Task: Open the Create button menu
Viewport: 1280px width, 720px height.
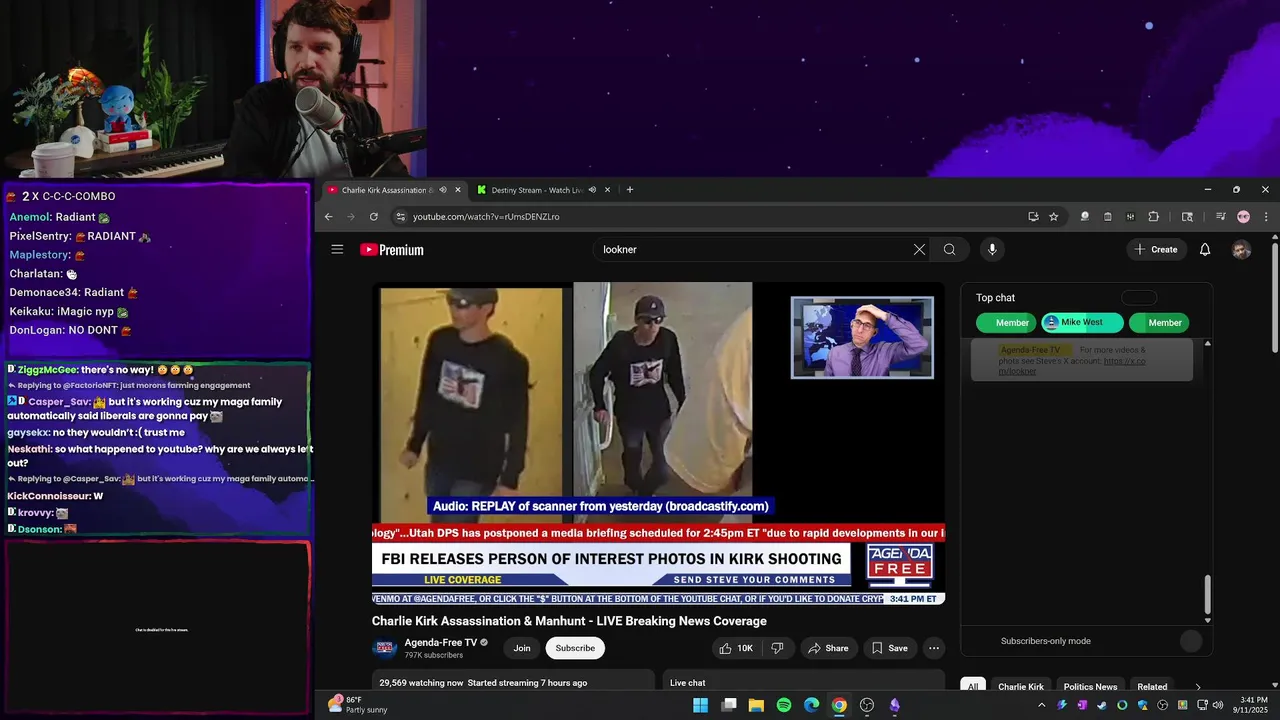Action: coord(1156,249)
